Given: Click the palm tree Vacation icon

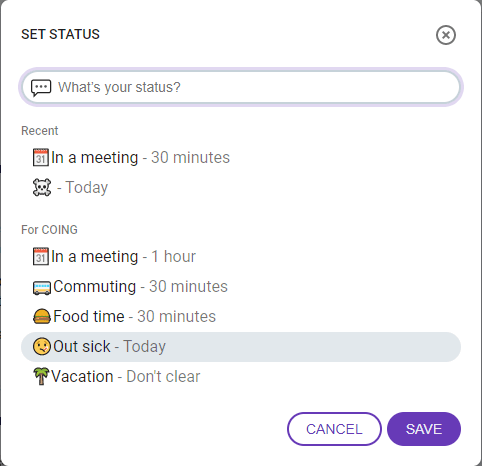Looking at the screenshot, I should coord(41,376).
